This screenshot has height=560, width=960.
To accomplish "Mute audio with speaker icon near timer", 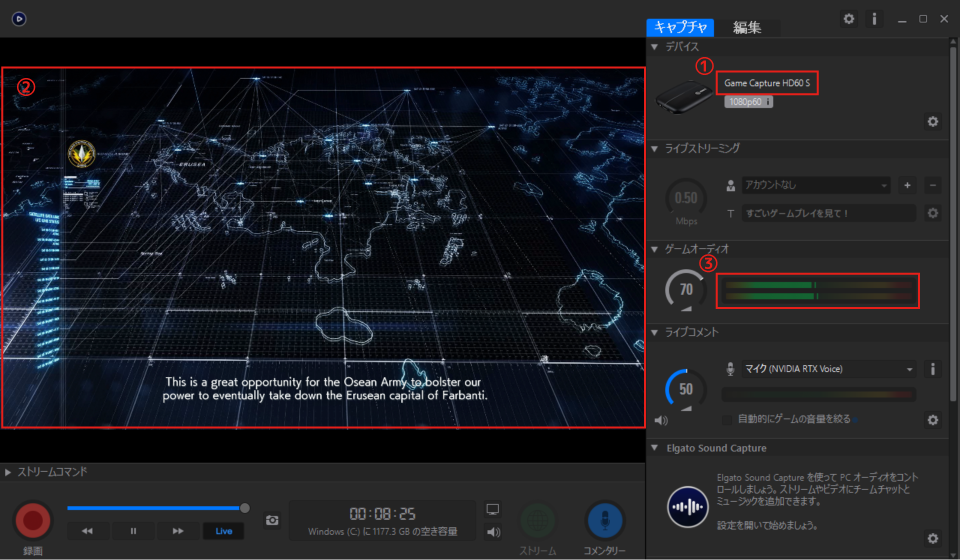I will 493,532.
